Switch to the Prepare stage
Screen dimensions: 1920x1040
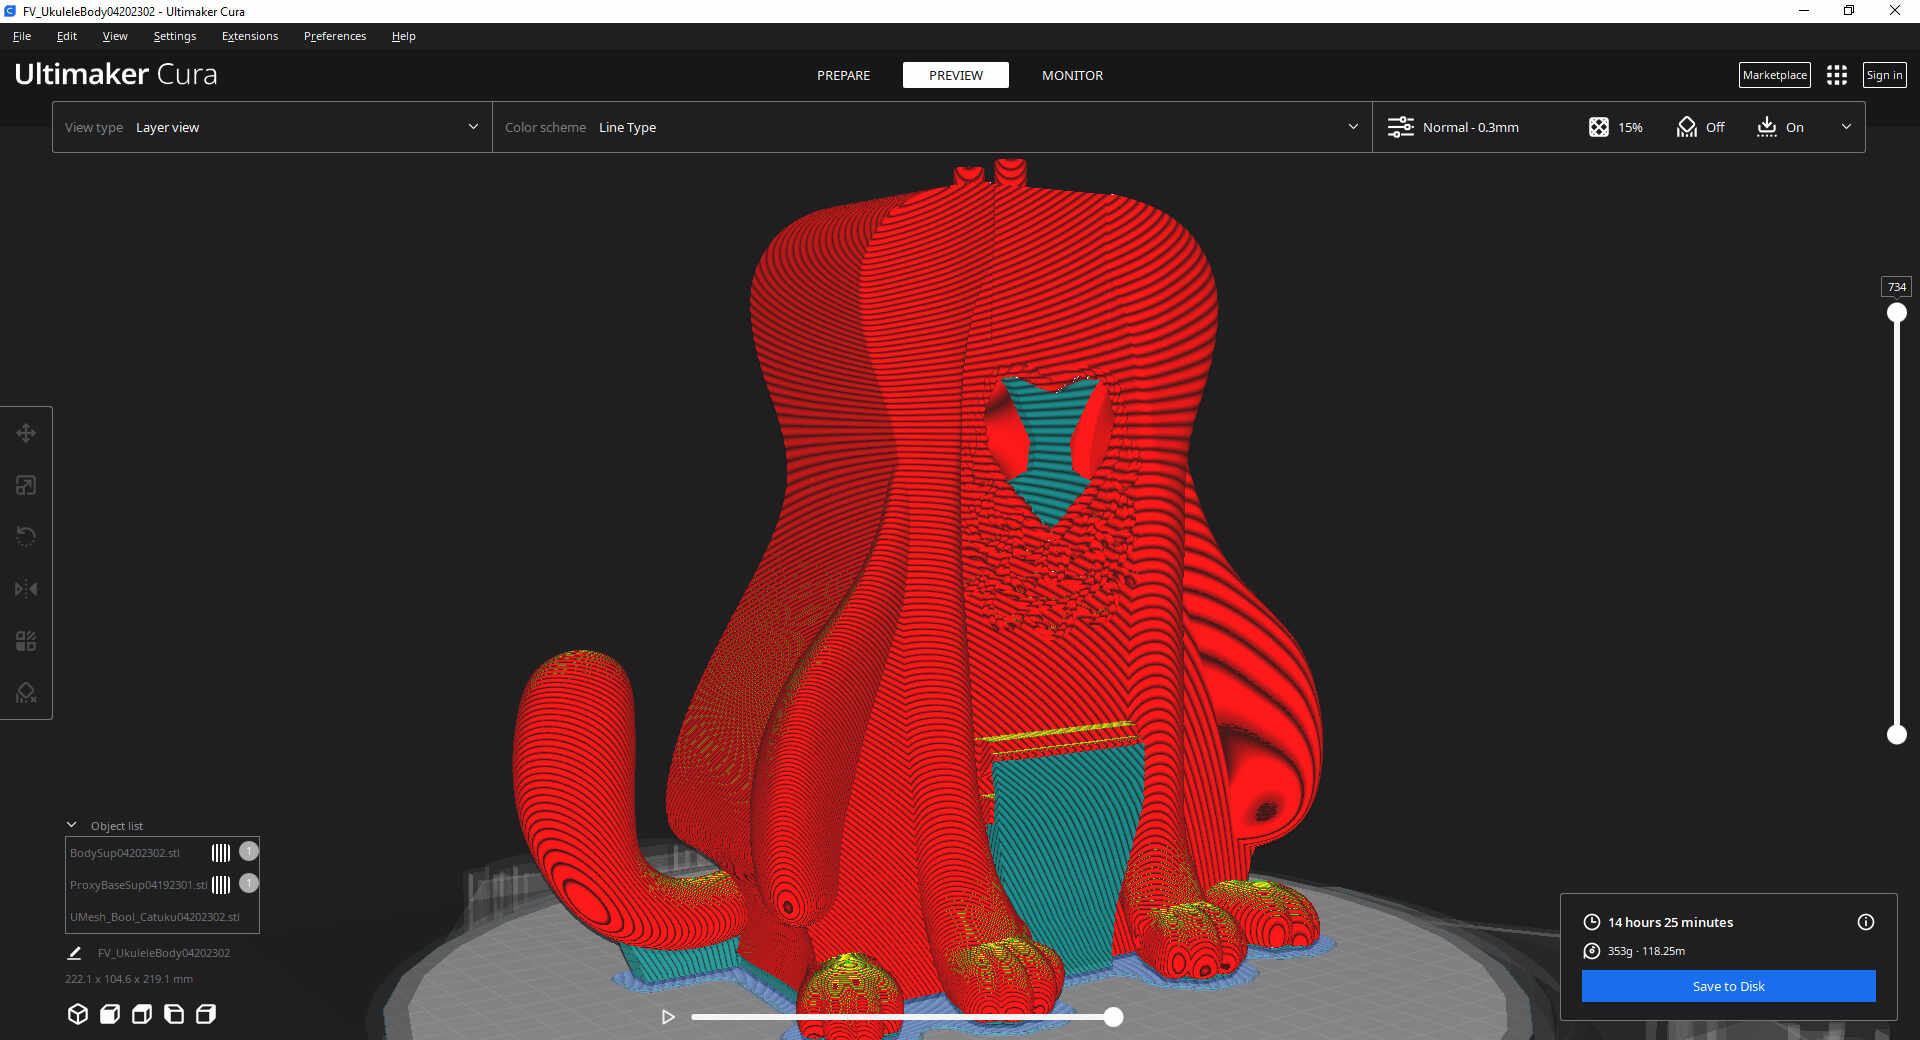843,75
